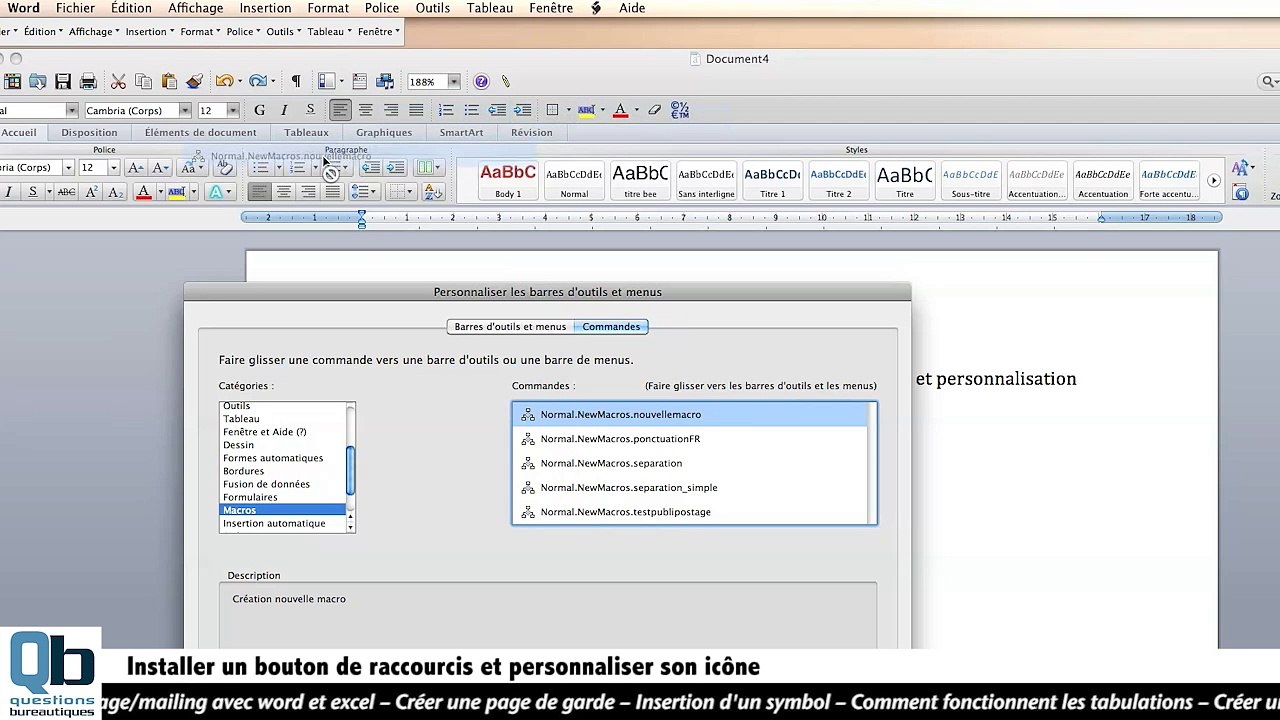1280x720 pixels.
Task: Expand the Undo history dropdown arrow
Action: (x=241, y=82)
